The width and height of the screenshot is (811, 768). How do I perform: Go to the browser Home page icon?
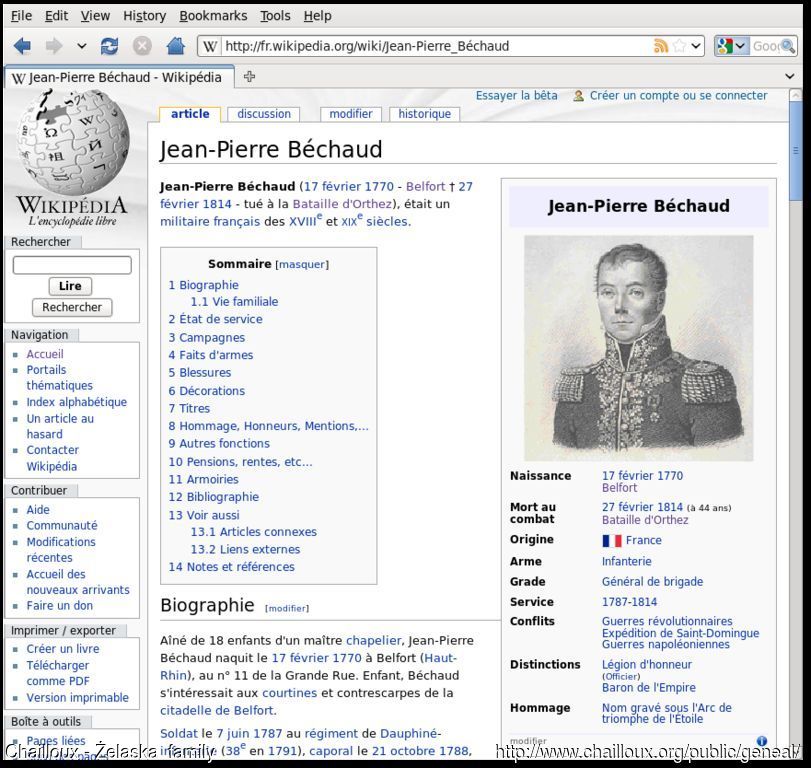pyautogui.click(x=176, y=46)
